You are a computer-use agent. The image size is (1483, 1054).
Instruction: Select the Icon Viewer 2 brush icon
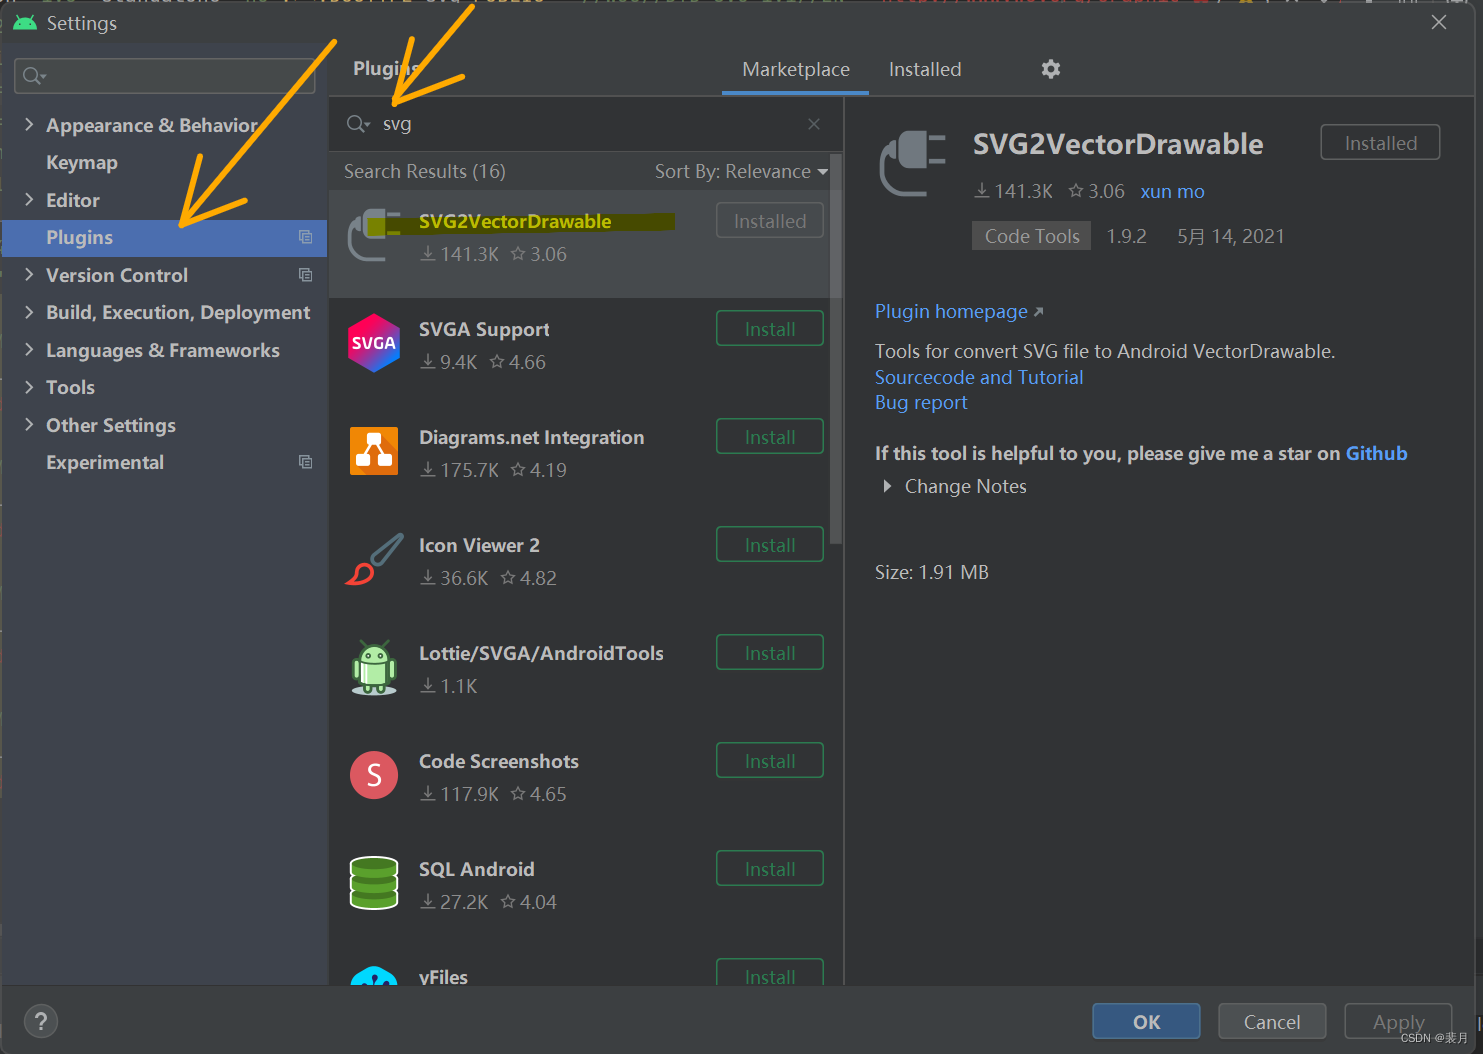pos(374,559)
